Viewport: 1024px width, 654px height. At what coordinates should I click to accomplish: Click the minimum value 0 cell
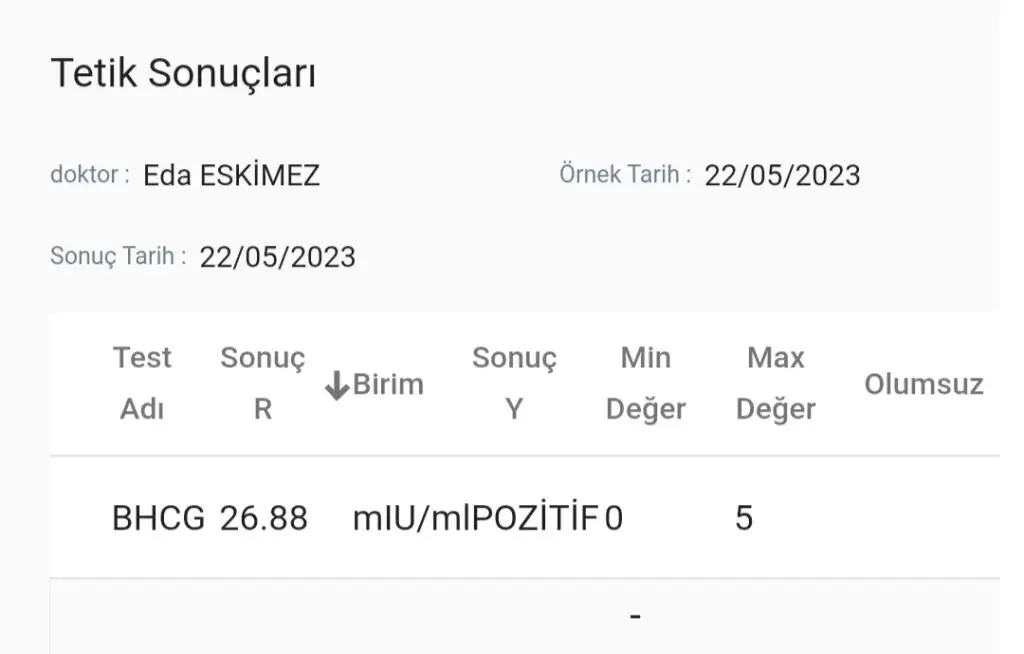click(x=614, y=518)
